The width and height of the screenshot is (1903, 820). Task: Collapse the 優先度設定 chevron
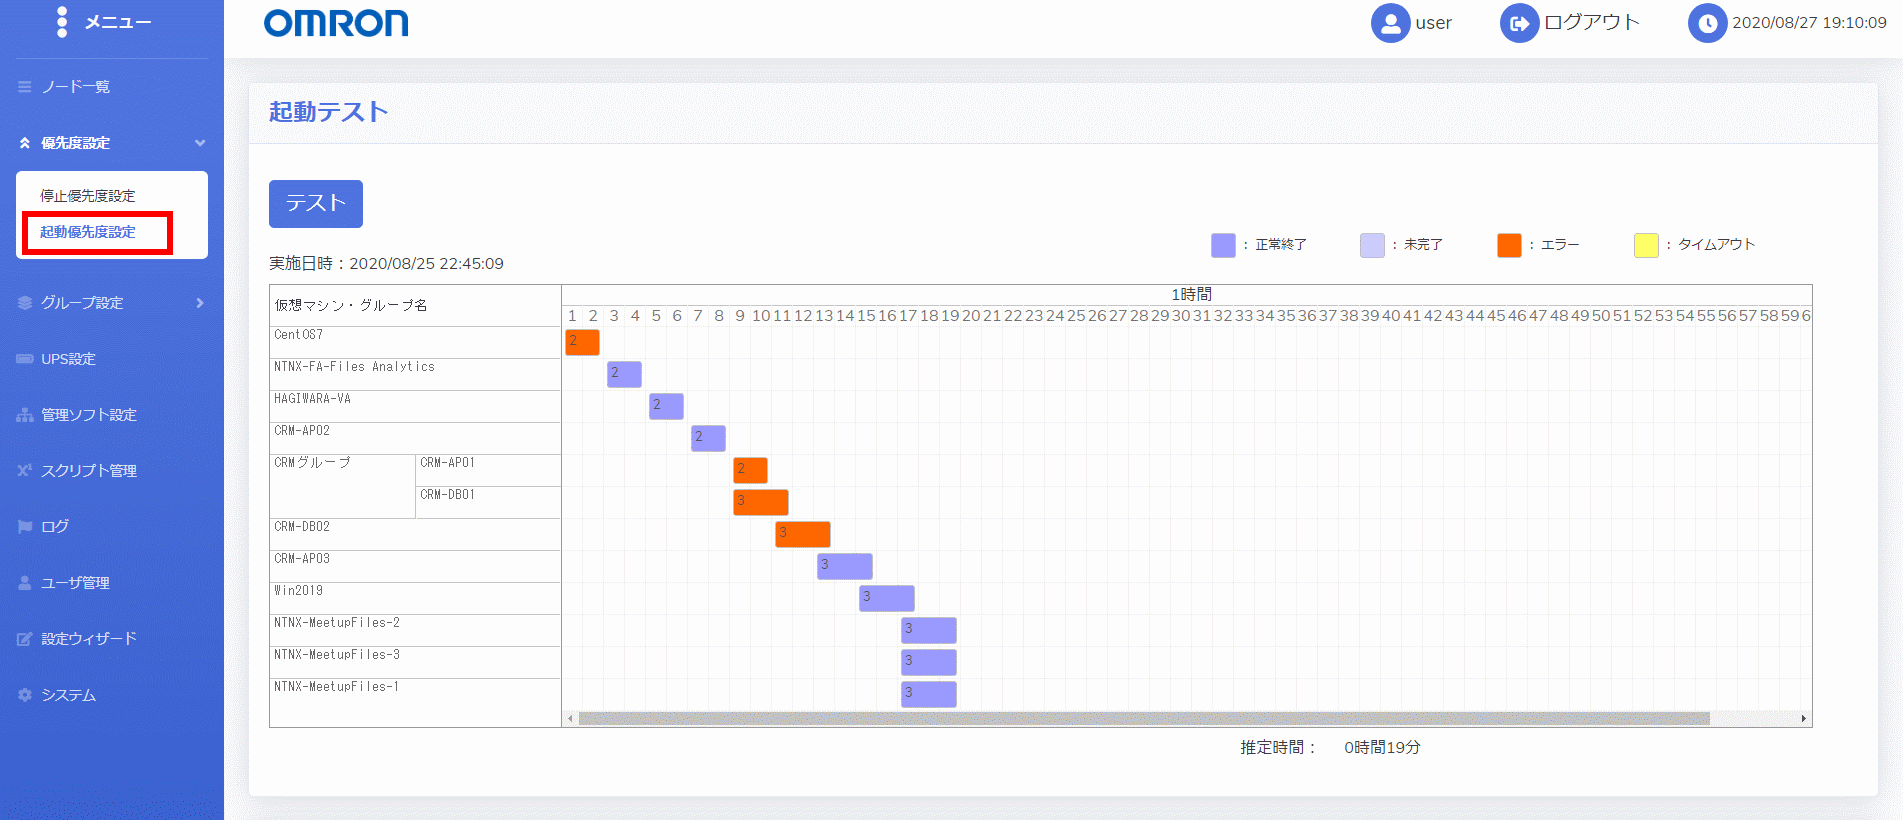point(200,143)
